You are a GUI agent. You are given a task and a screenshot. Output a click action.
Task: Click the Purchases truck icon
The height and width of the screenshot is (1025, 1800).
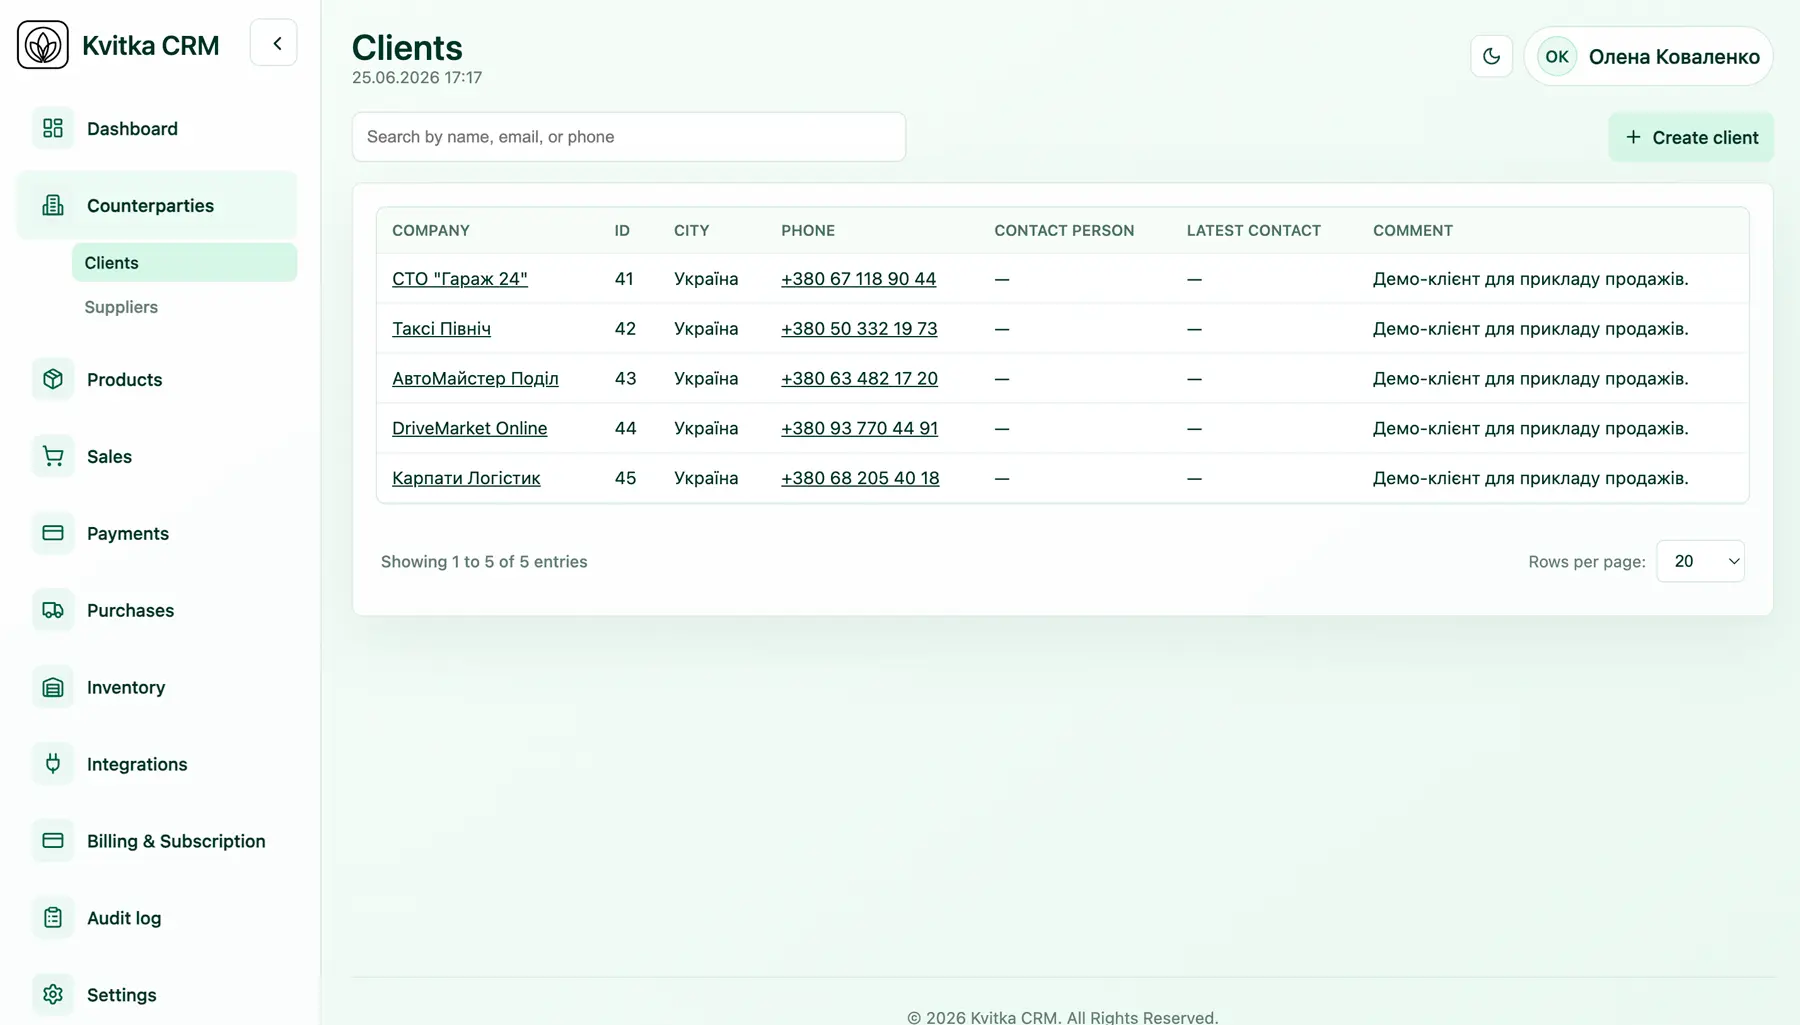click(53, 610)
